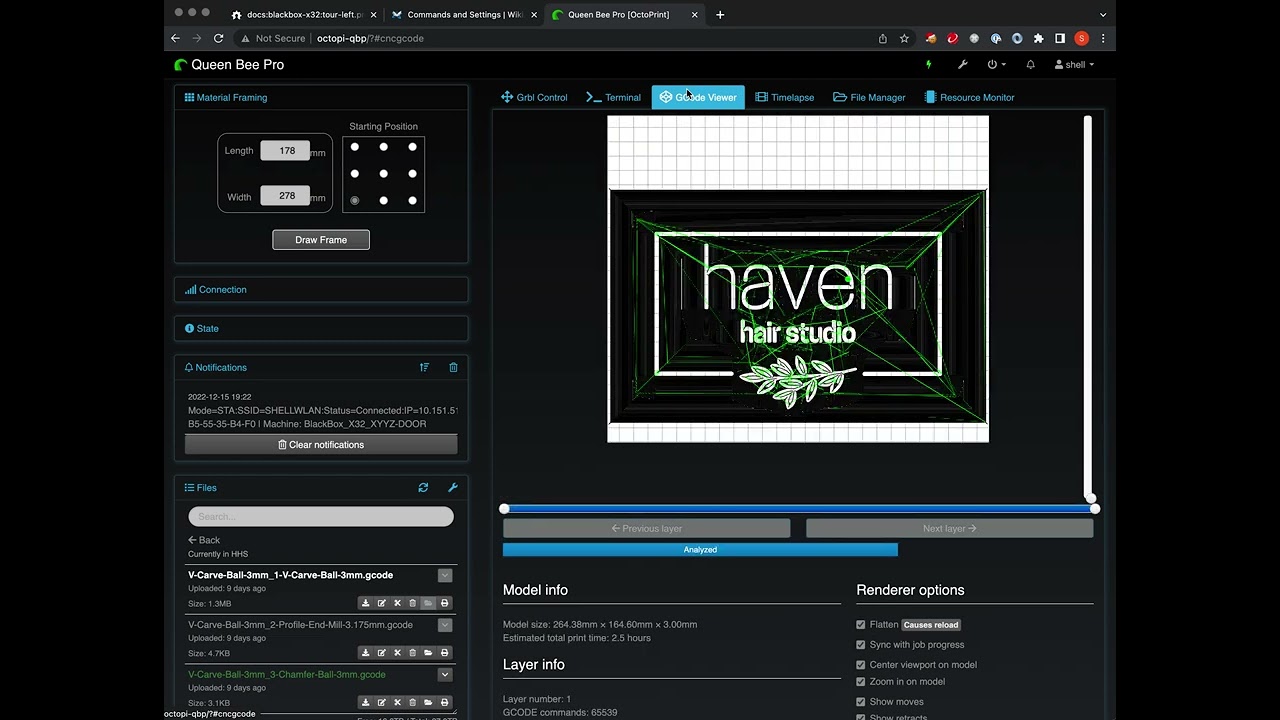The height and width of the screenshot is (720, 1280).
Task: Click the Previous layer button
Action: click(x=646, y=528)
